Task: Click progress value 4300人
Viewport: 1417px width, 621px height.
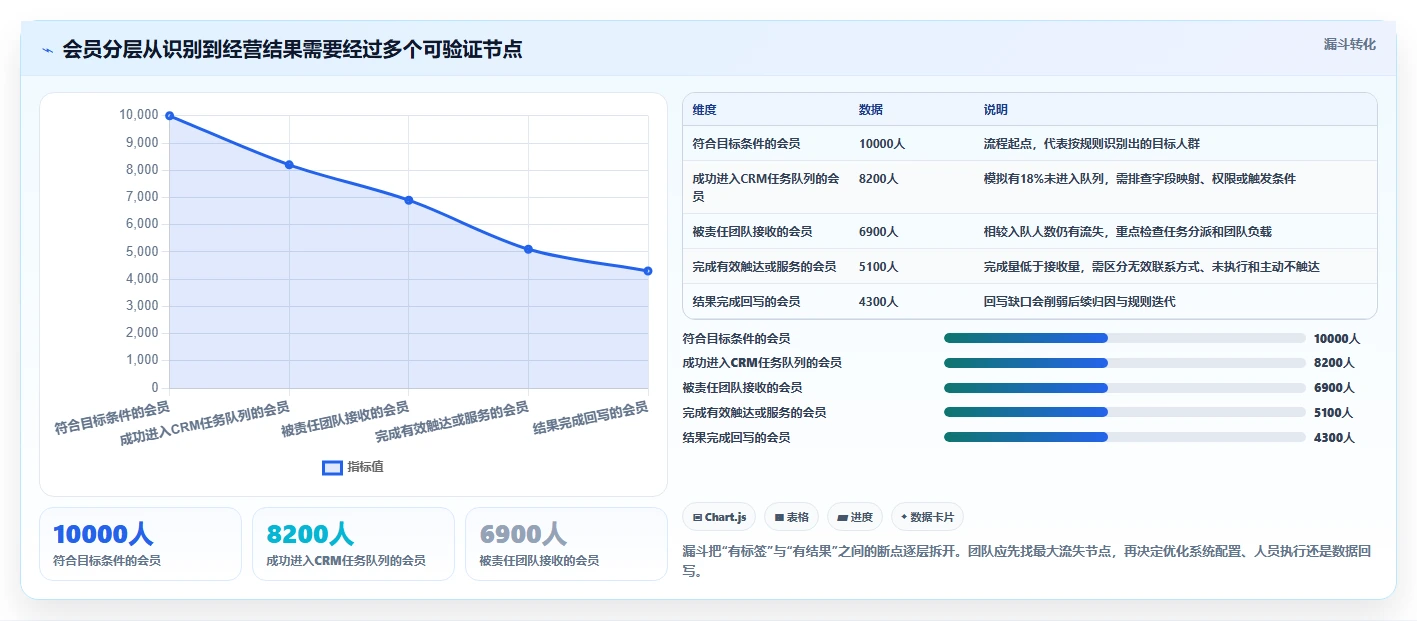Action: [1334, 438]
